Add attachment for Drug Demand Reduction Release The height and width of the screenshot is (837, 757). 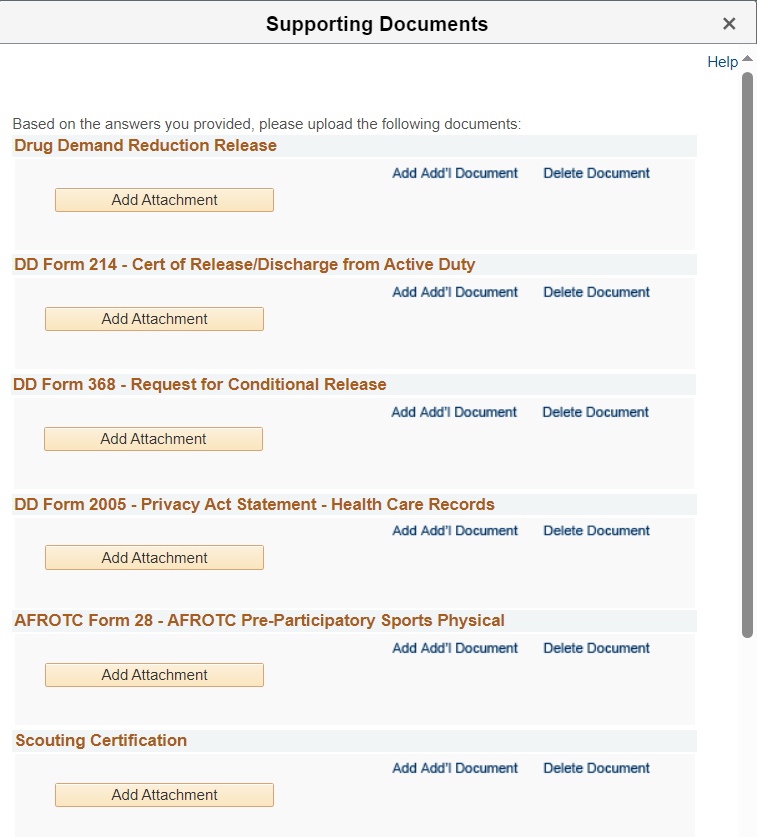coord(164,200)
